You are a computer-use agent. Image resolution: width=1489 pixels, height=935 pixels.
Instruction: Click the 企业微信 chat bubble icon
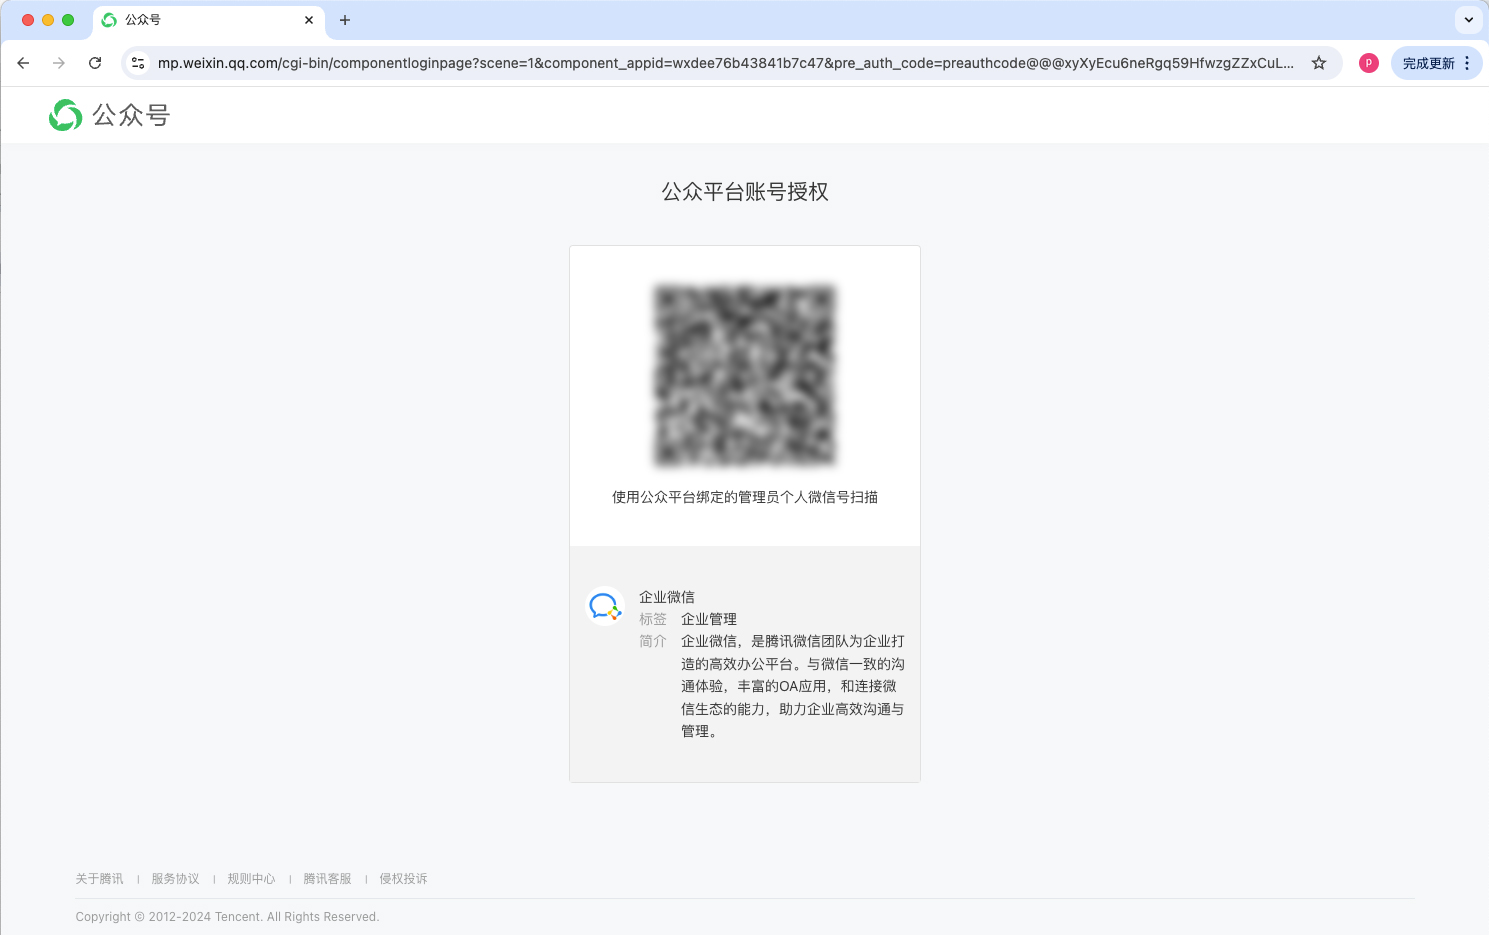tap(605, 606)
